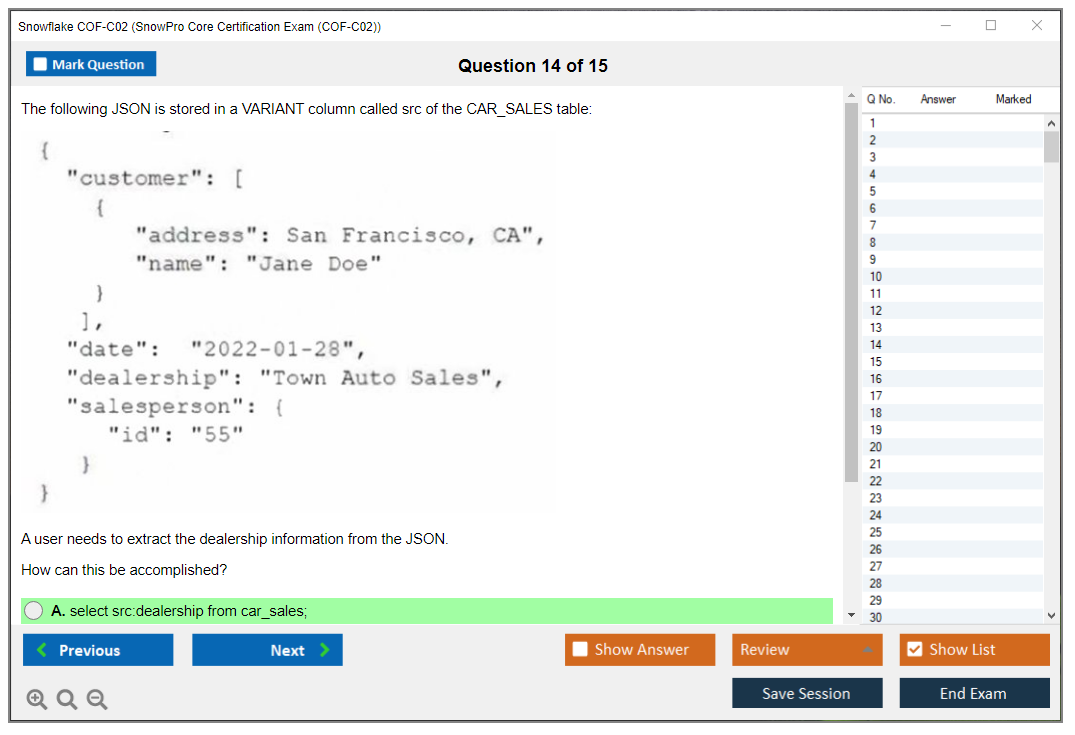
Task: Open the Review dropdown menu
Action: point(807,650)
